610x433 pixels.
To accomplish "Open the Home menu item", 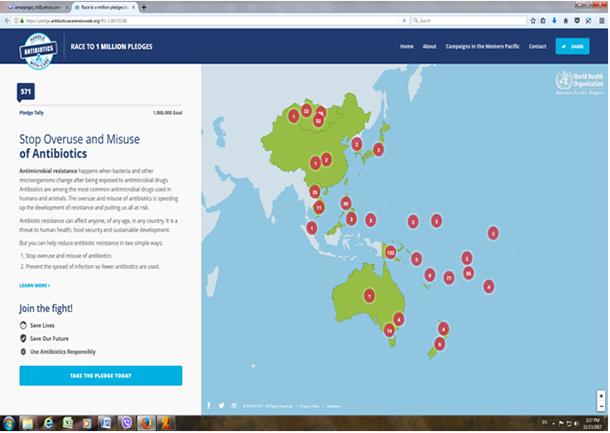I will tap(406, 47).
